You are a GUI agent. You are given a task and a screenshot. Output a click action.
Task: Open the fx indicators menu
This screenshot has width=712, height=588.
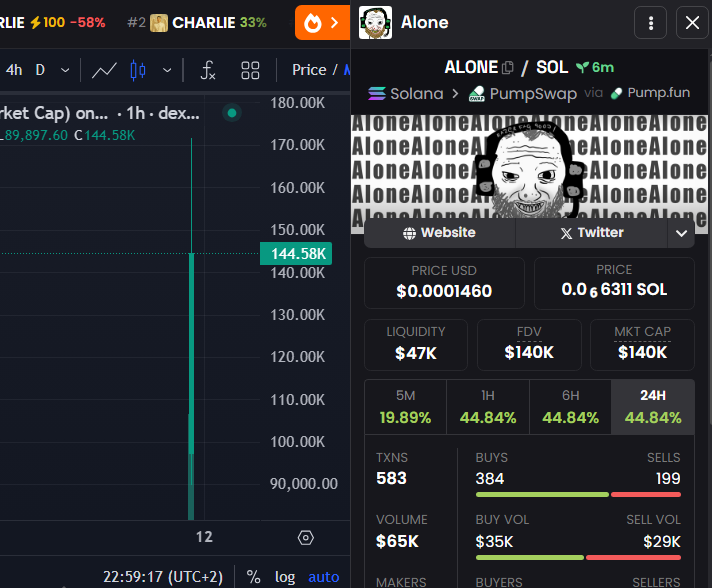pyautogui.click(x=208, y=70)
